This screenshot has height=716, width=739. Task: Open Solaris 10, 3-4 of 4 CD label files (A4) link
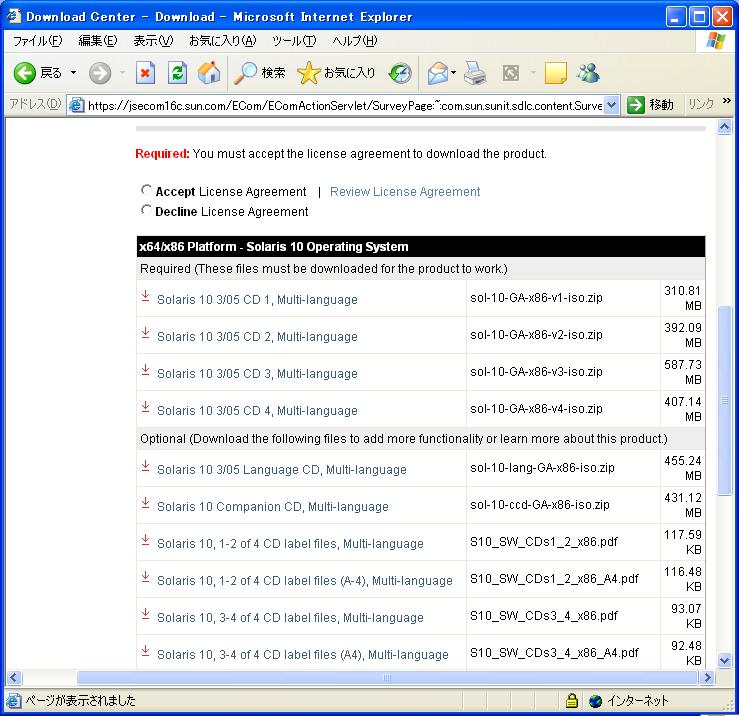303,655
